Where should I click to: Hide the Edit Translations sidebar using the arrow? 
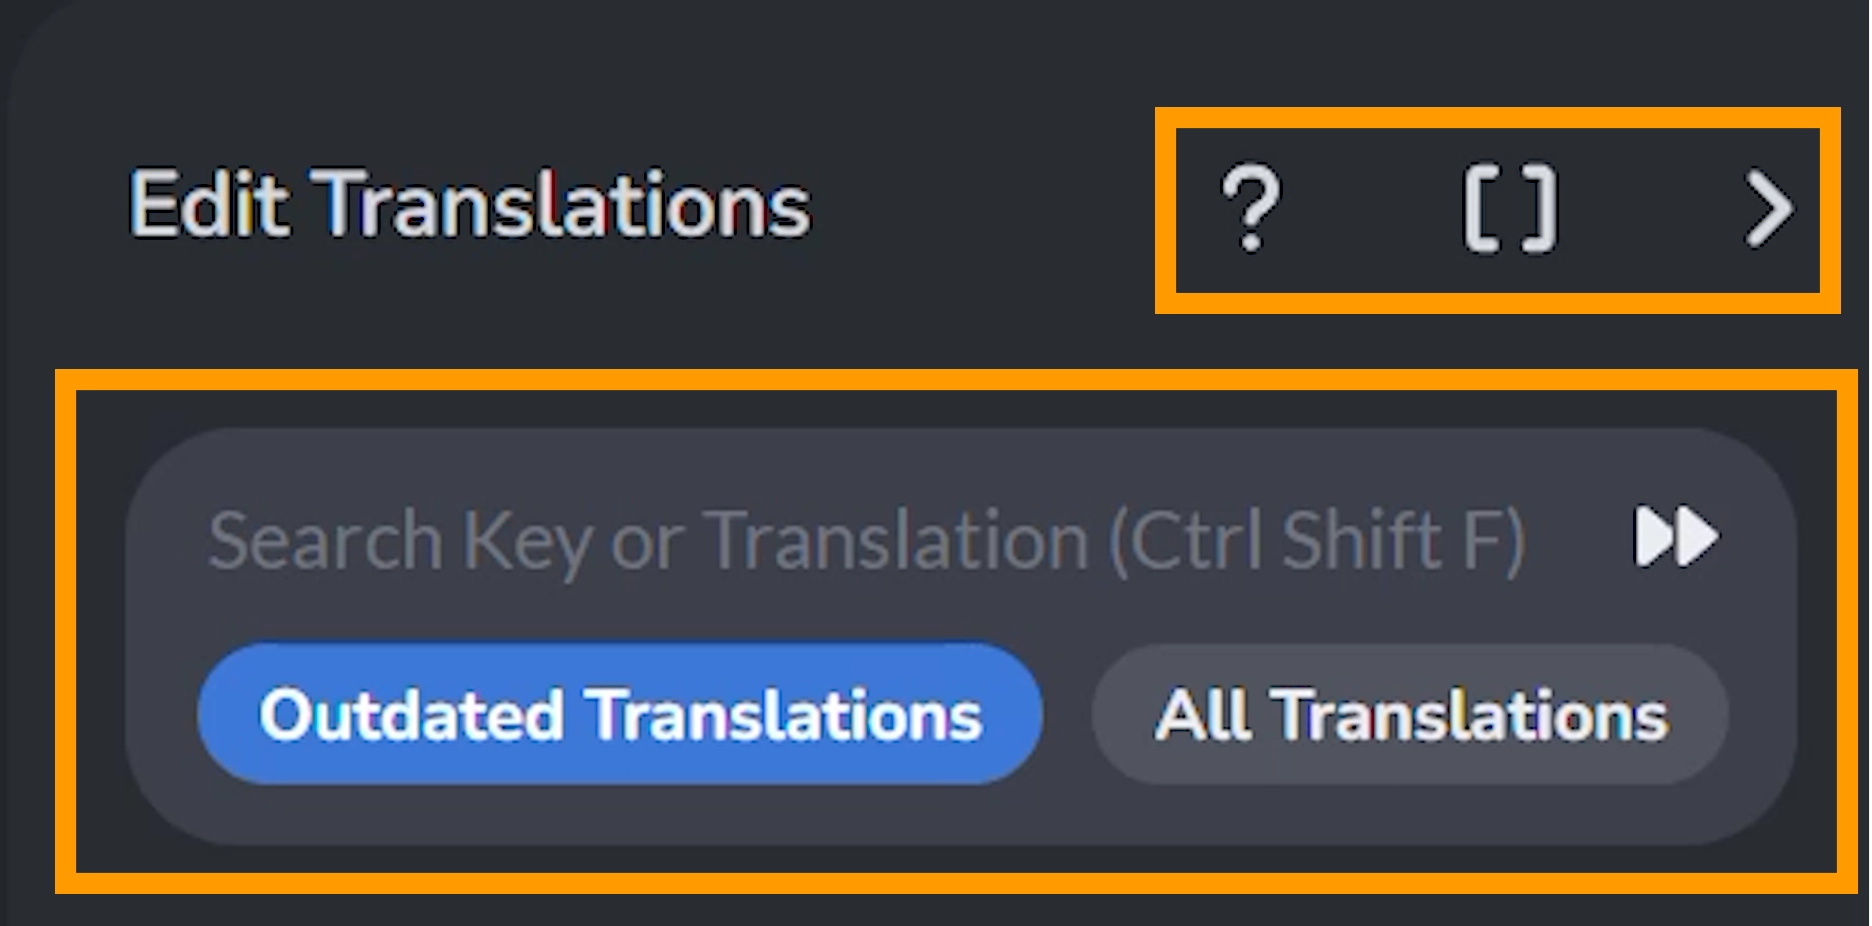tap(1767, 208)
